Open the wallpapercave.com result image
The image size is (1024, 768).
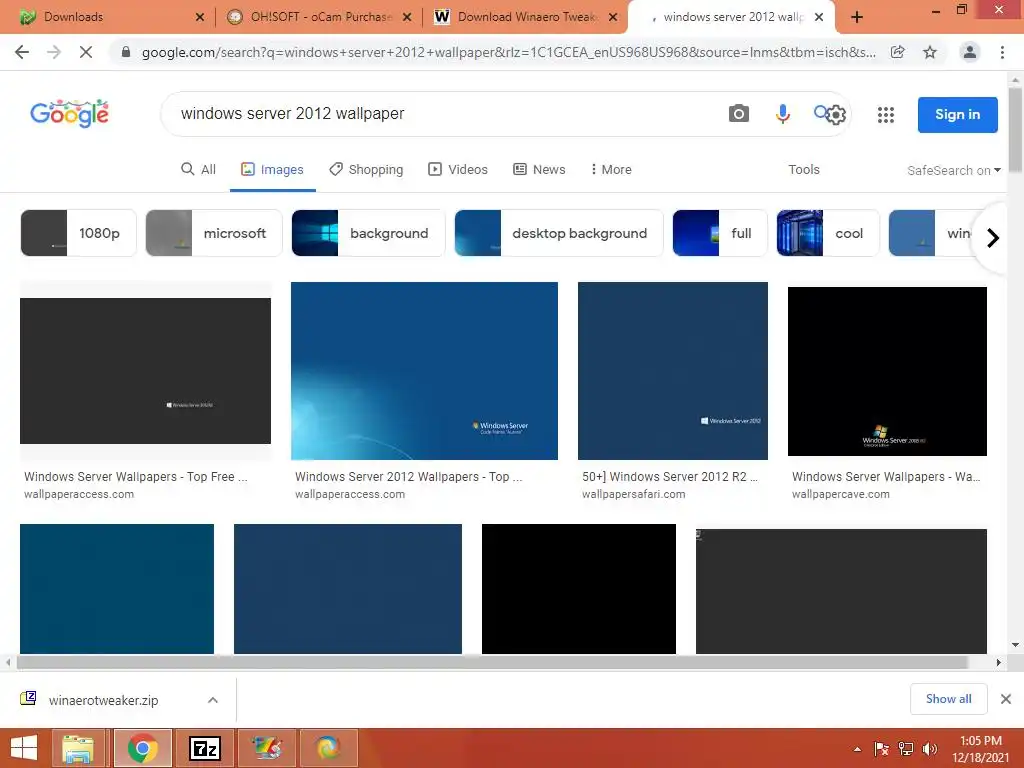point(887,371)
